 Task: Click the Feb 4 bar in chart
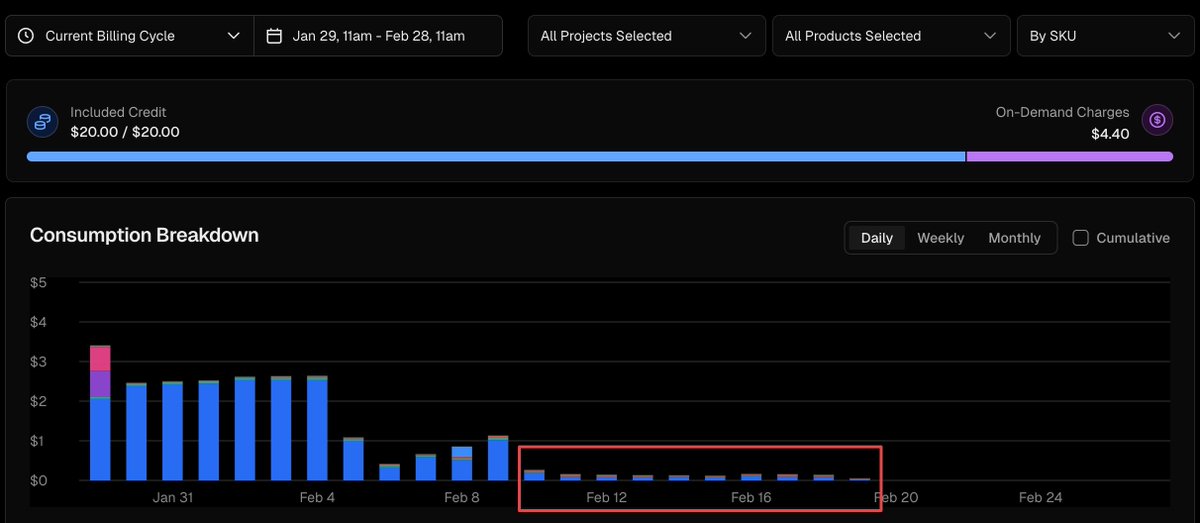[317, 428]
